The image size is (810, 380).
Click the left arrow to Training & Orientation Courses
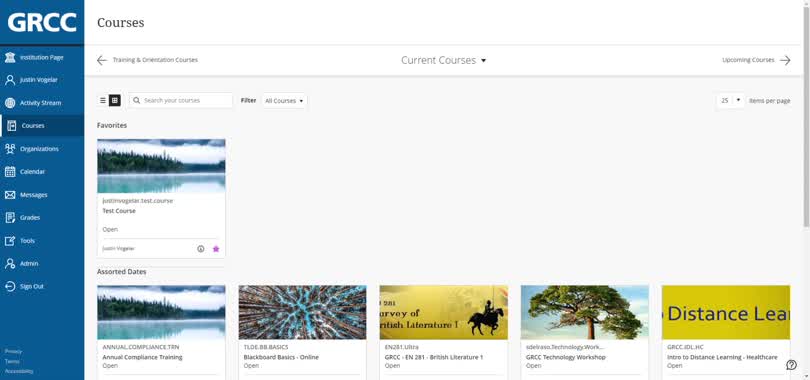(102, 60)
